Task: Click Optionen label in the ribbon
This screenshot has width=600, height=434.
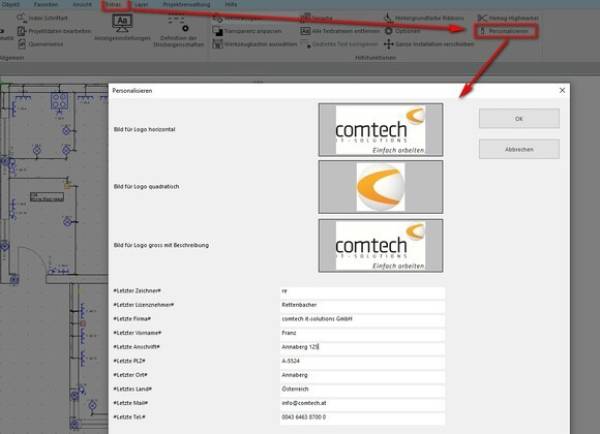Action: click(408, 31)
